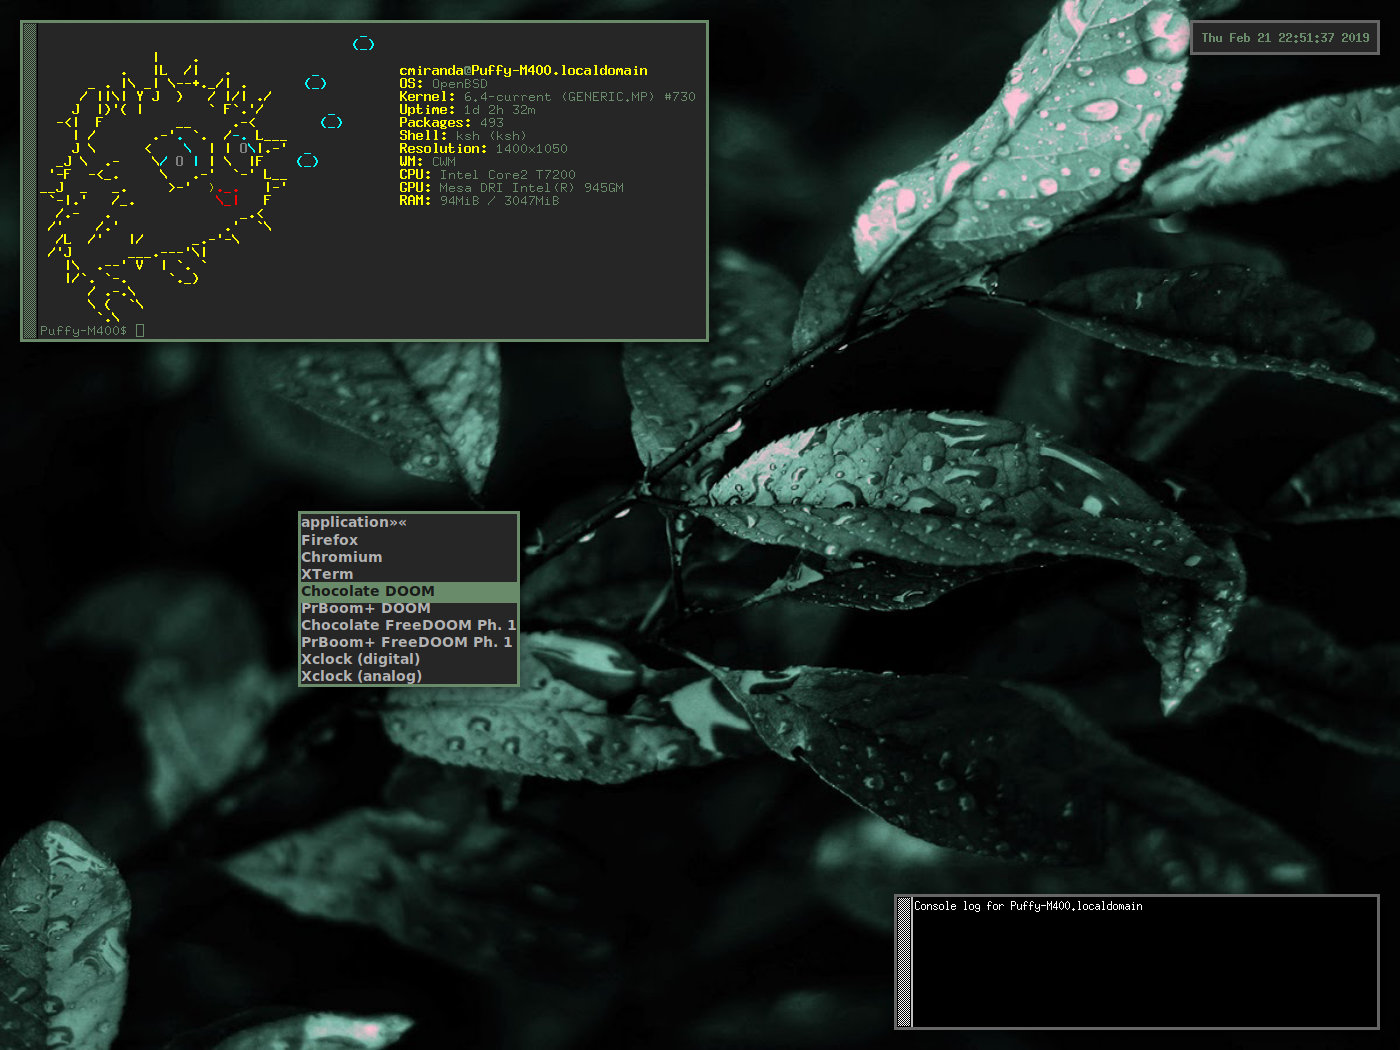Launch Firefox from the application menu

point(330,540)
